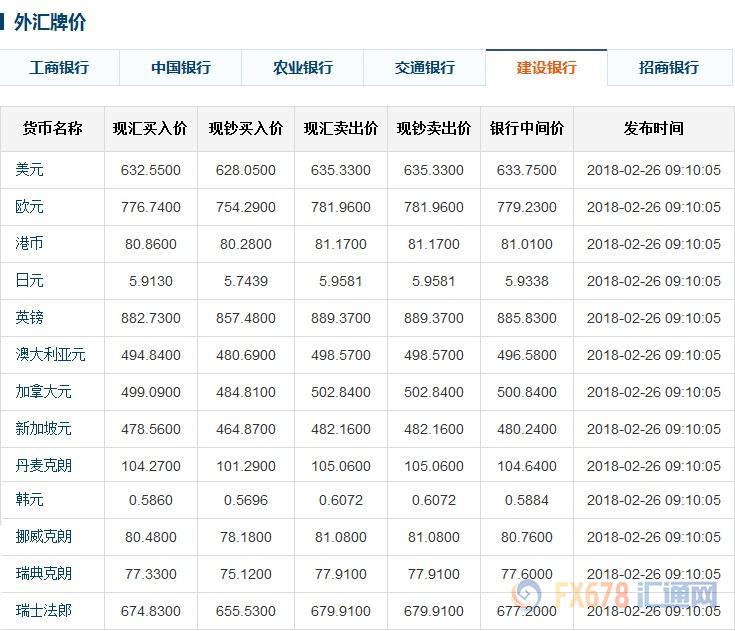Screen dimensions: 735x631
Task: Open the 美元 currency link
Action: pos(30,169)
